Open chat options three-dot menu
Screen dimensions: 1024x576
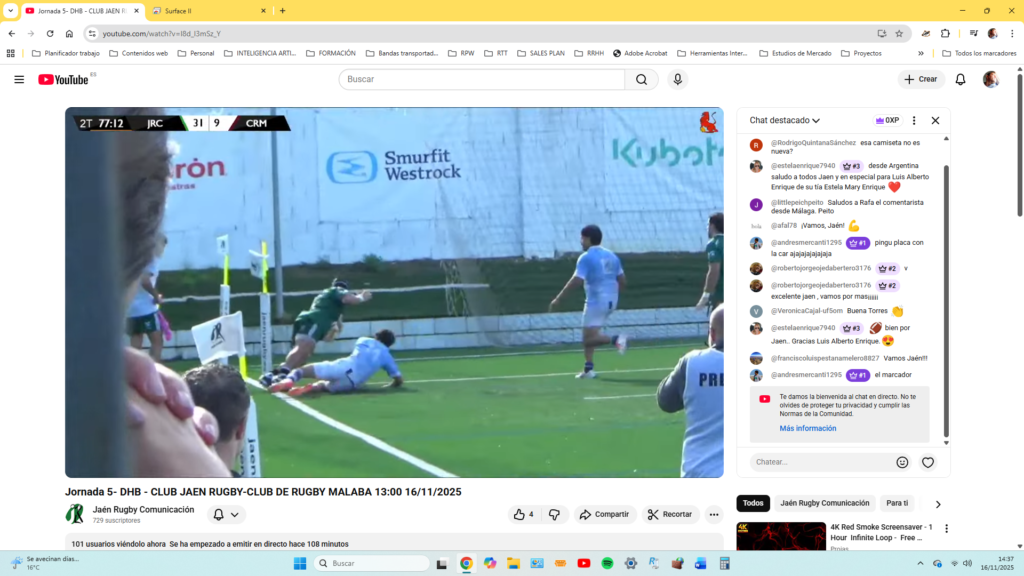click(913, 120)
